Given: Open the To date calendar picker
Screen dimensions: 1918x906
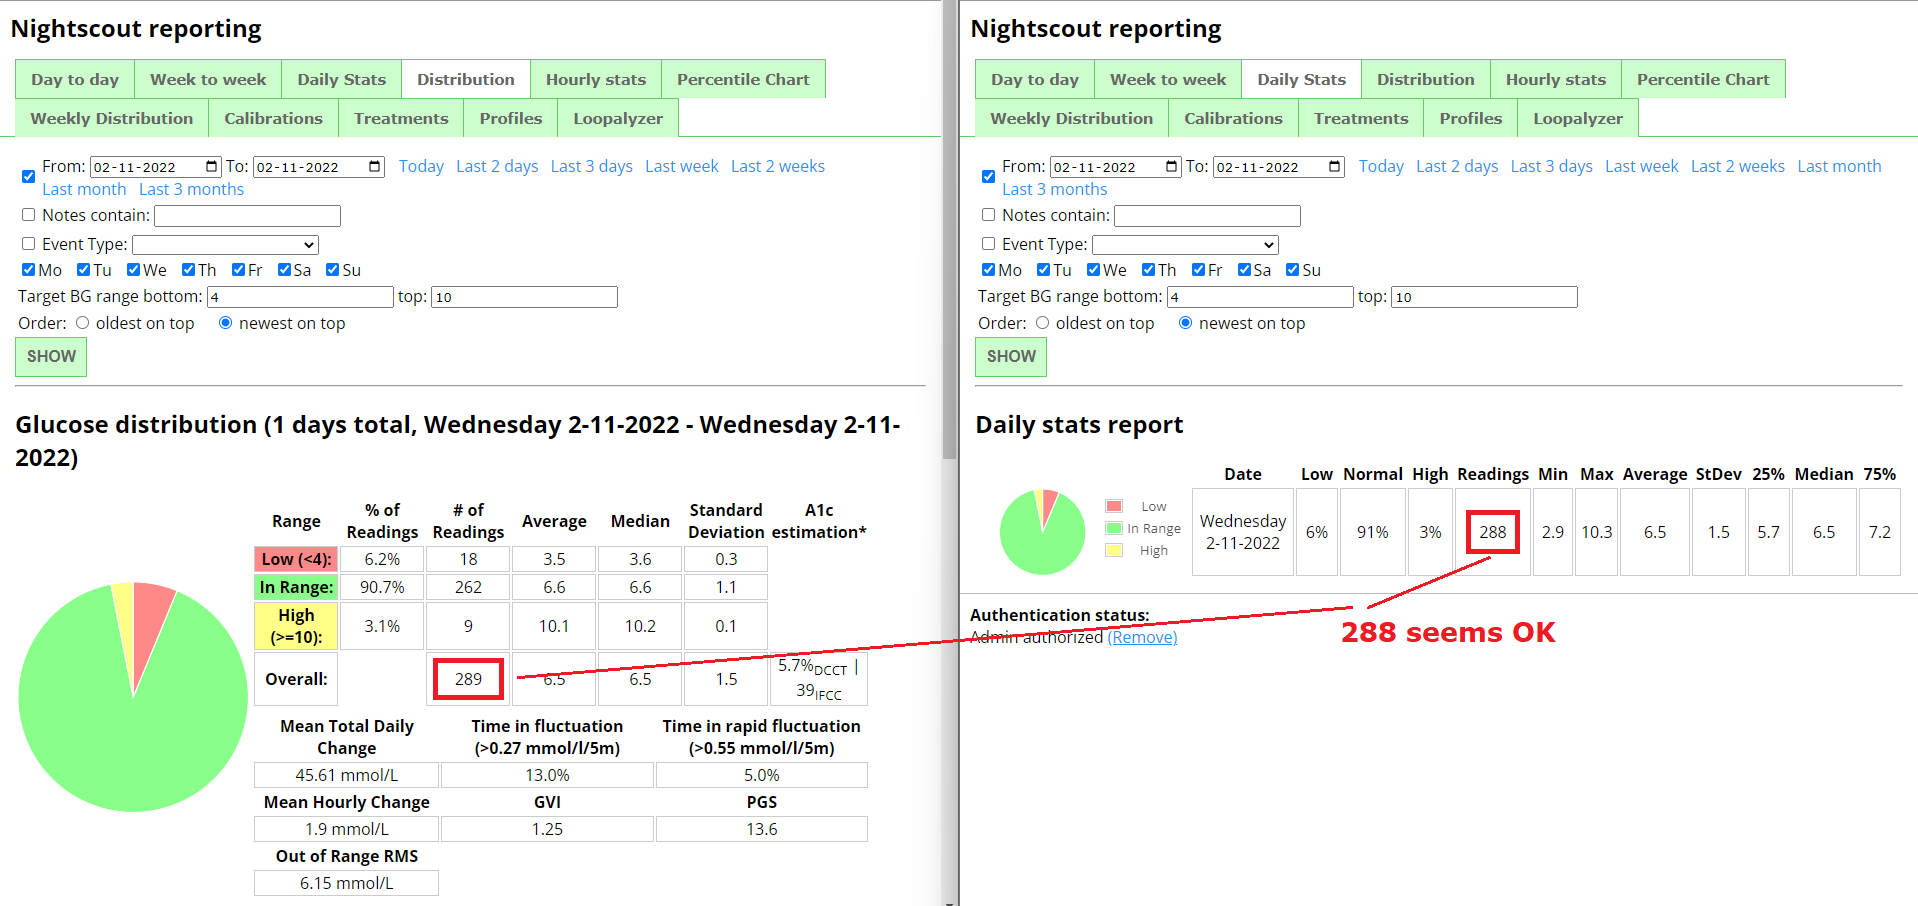Looking at the screenshot, I should pyautogui.click(x=373, y=166).
